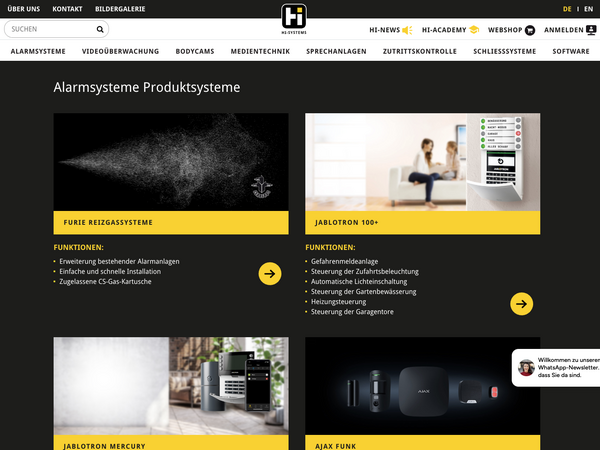
Task: Click the HI-Systems logo
Action: tap(294, 18)
